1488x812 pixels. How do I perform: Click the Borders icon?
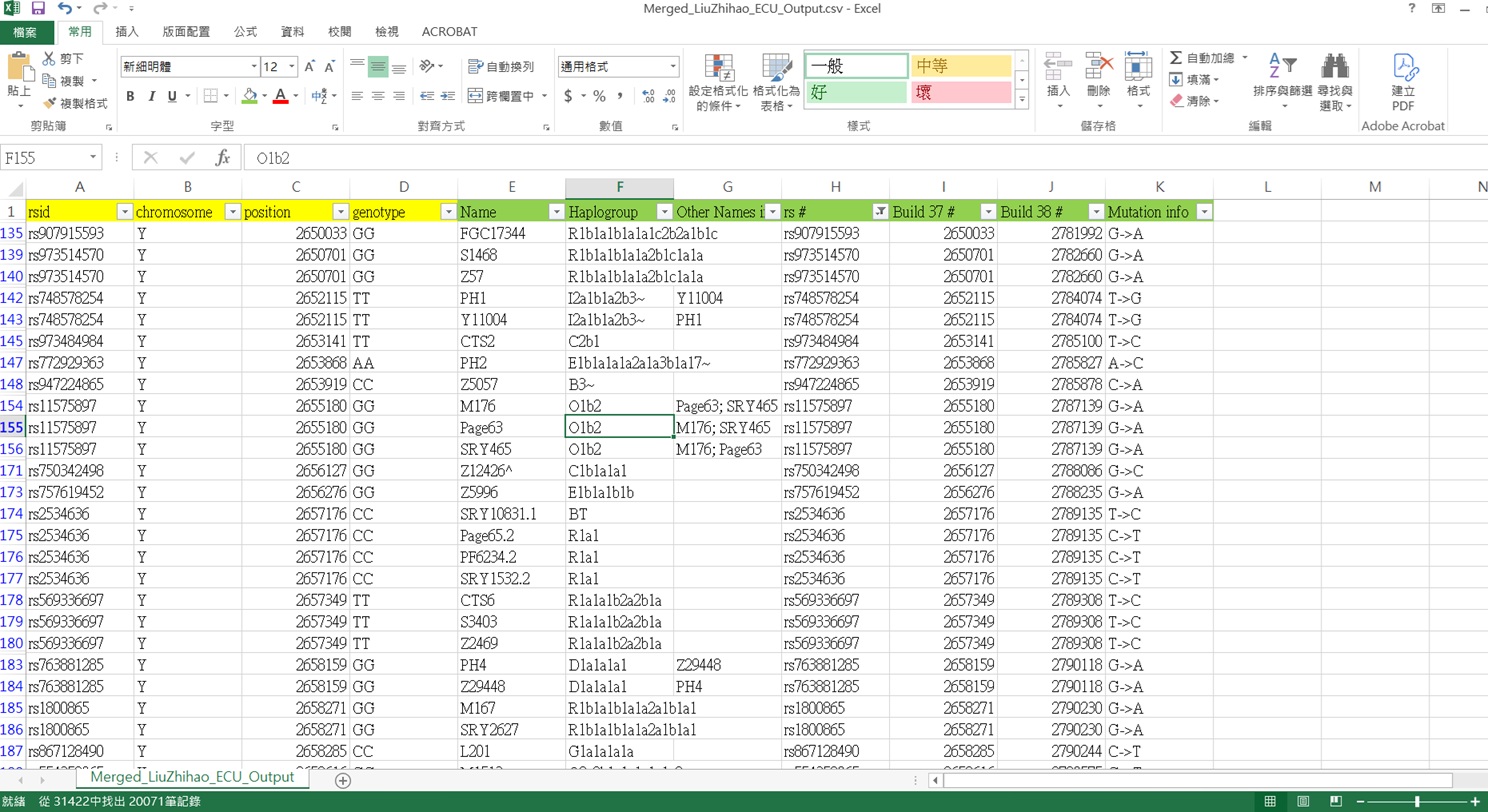[x=211, y=97]
